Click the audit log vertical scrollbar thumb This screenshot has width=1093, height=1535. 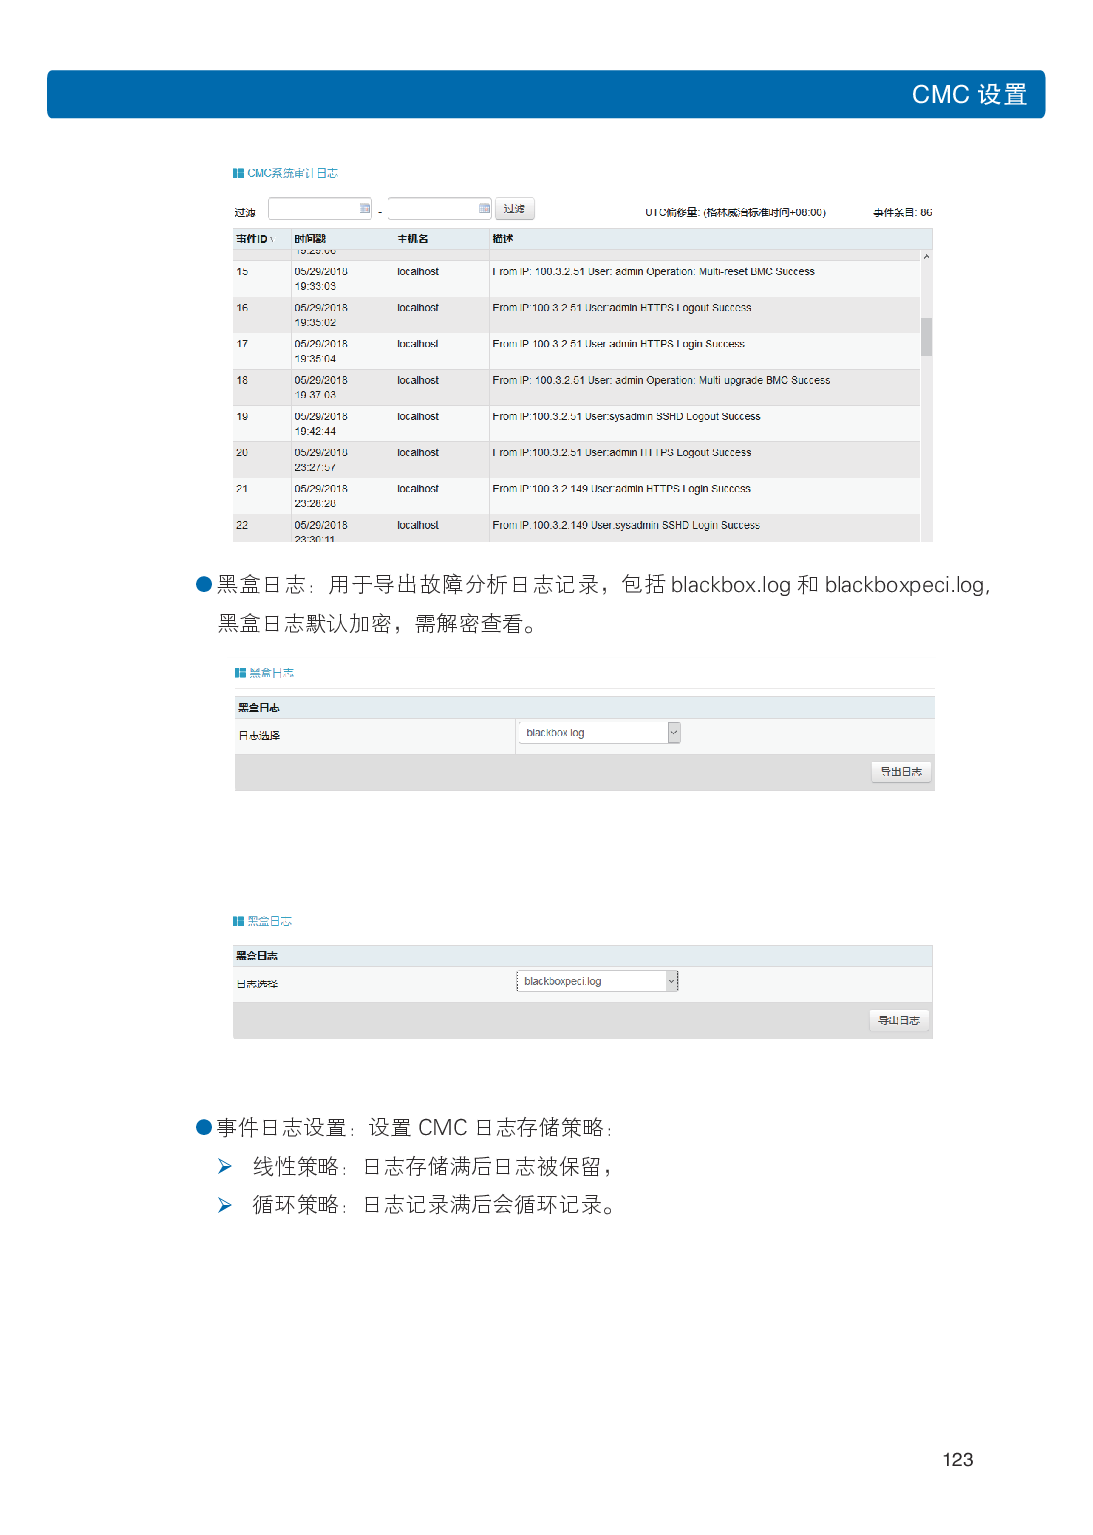pos(926,337)
